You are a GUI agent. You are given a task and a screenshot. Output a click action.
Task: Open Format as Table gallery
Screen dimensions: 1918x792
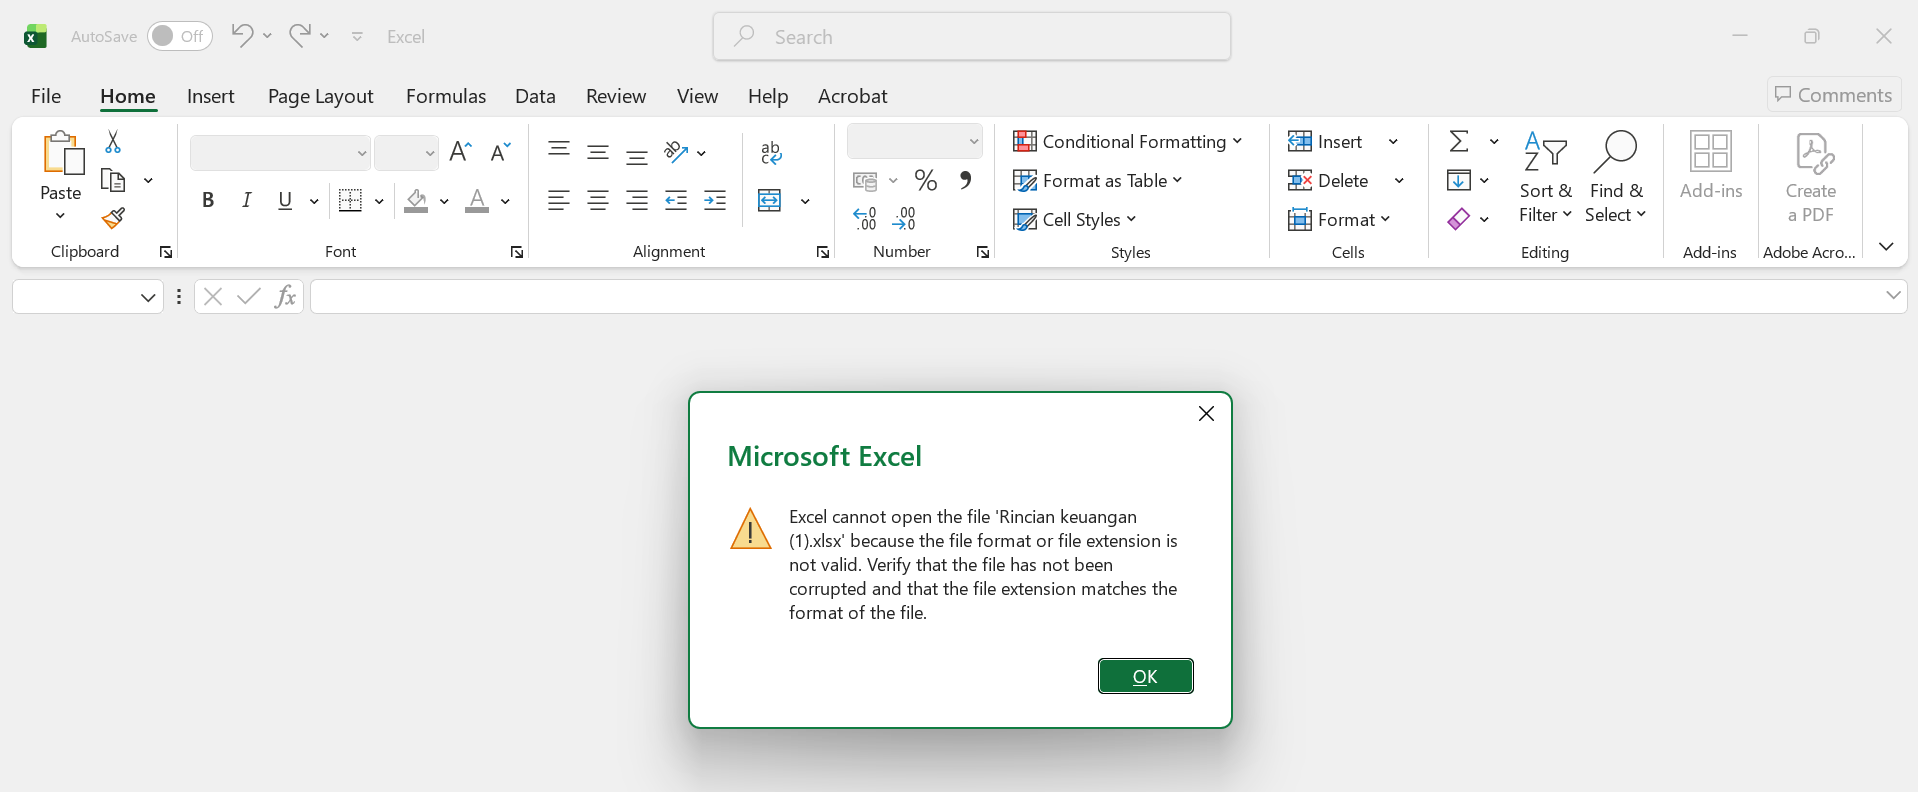coord(1097,180)
